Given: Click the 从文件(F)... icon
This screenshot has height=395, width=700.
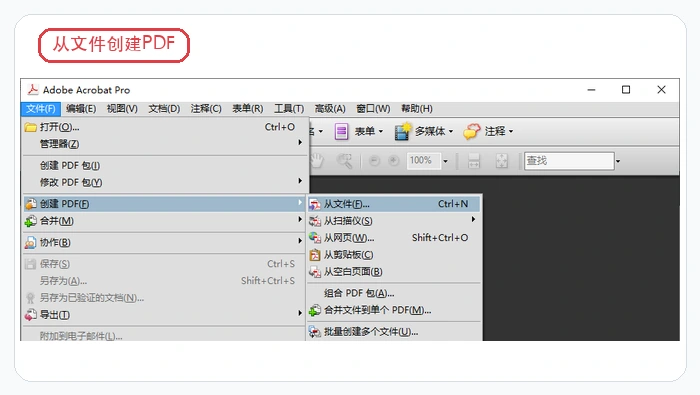Looking at the screenshot, I should pyautogui.click(x=315, y=204).
